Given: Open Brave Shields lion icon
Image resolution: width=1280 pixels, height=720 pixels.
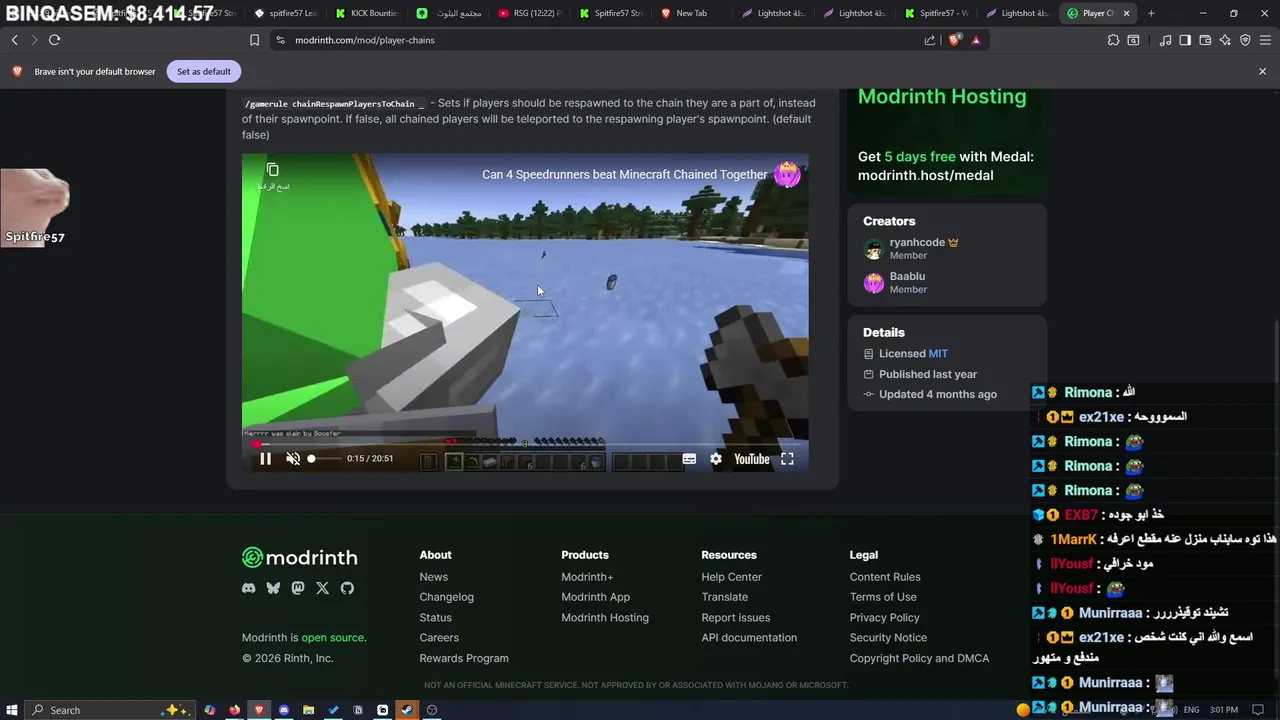Looking at the screenshot, I should click(954, 40).
